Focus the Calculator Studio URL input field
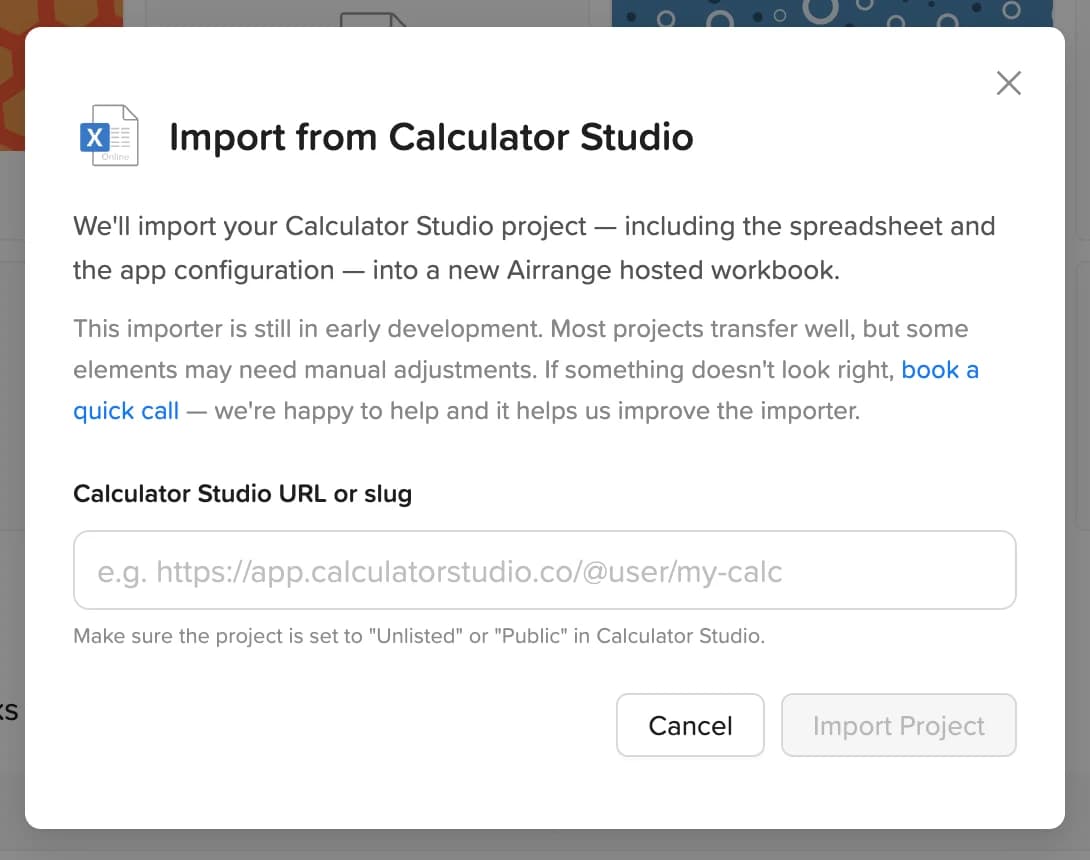The width and height of the screenshot is (1090, 860). 544,570
